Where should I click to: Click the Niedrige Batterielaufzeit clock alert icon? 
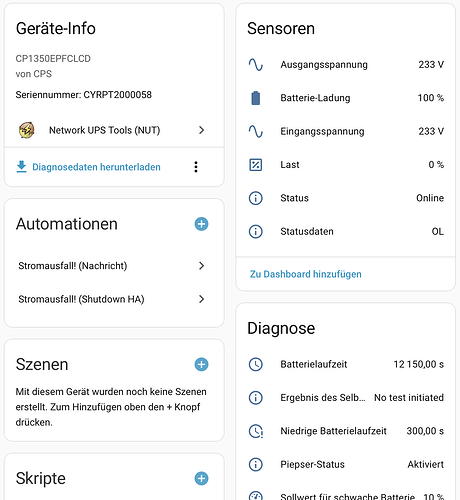coord(256,431)
